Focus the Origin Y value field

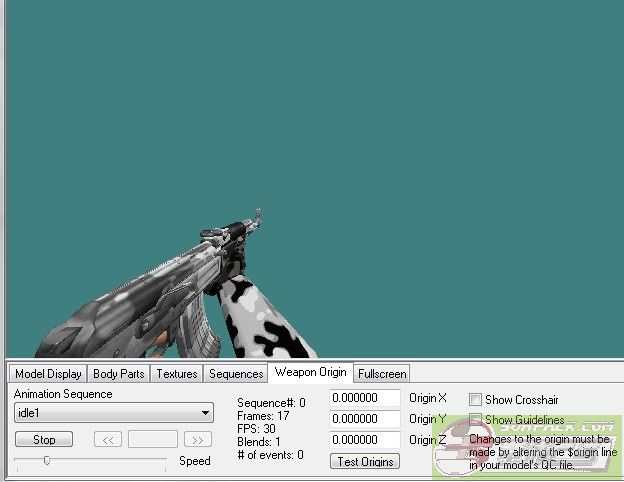[x=365, y=419]
